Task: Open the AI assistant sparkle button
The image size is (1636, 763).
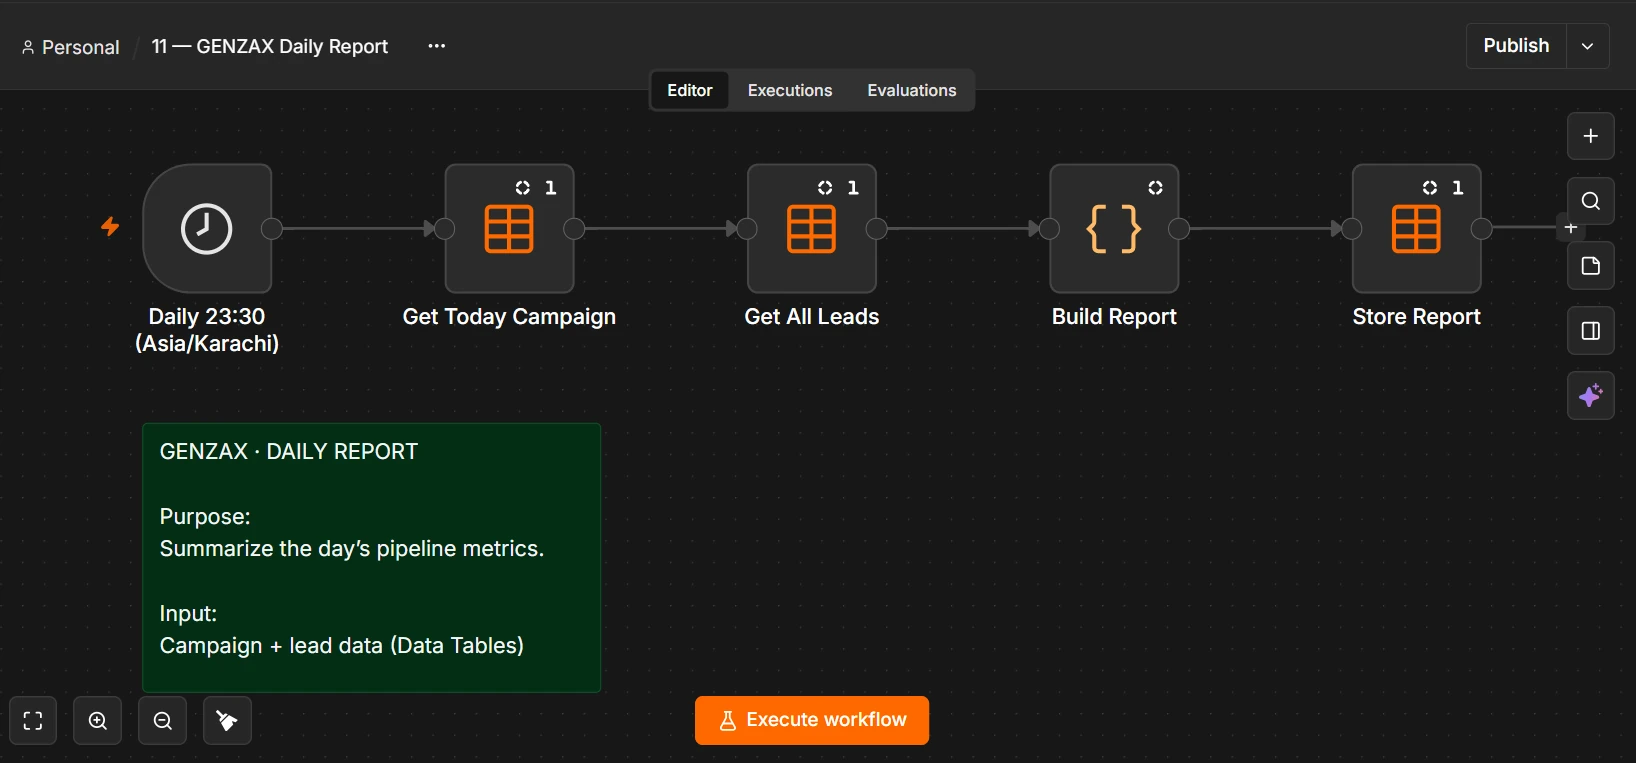Action: (1590, 396)
